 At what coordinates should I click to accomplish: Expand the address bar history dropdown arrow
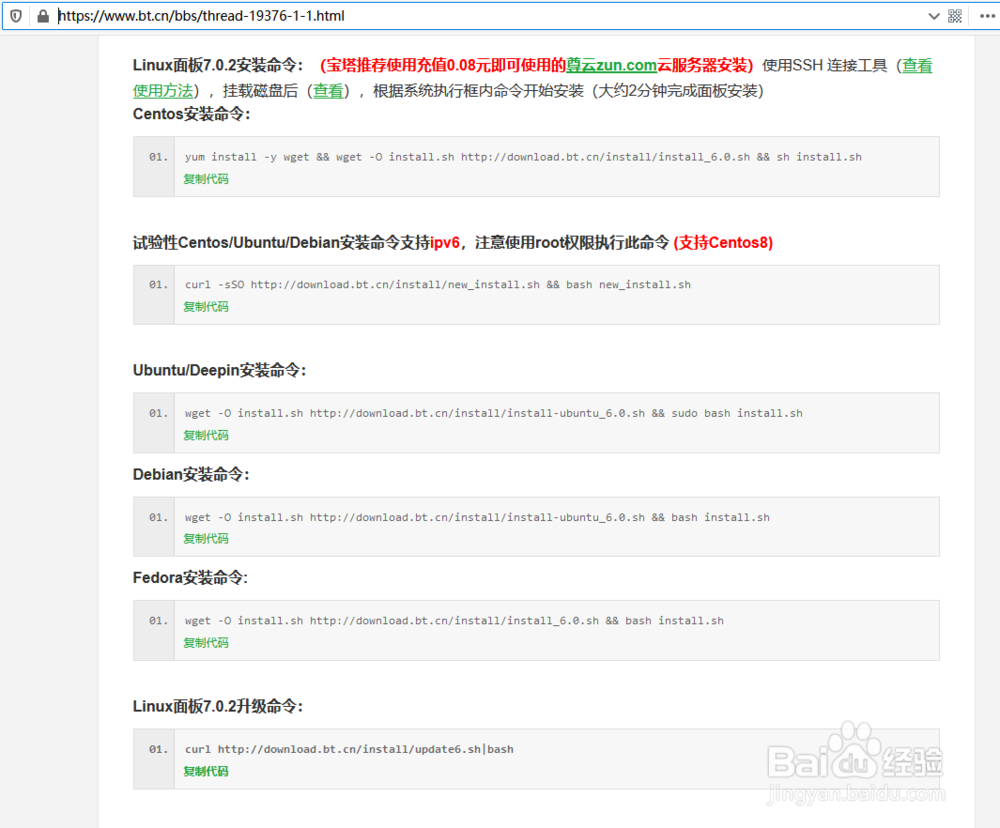pos(934,16)
